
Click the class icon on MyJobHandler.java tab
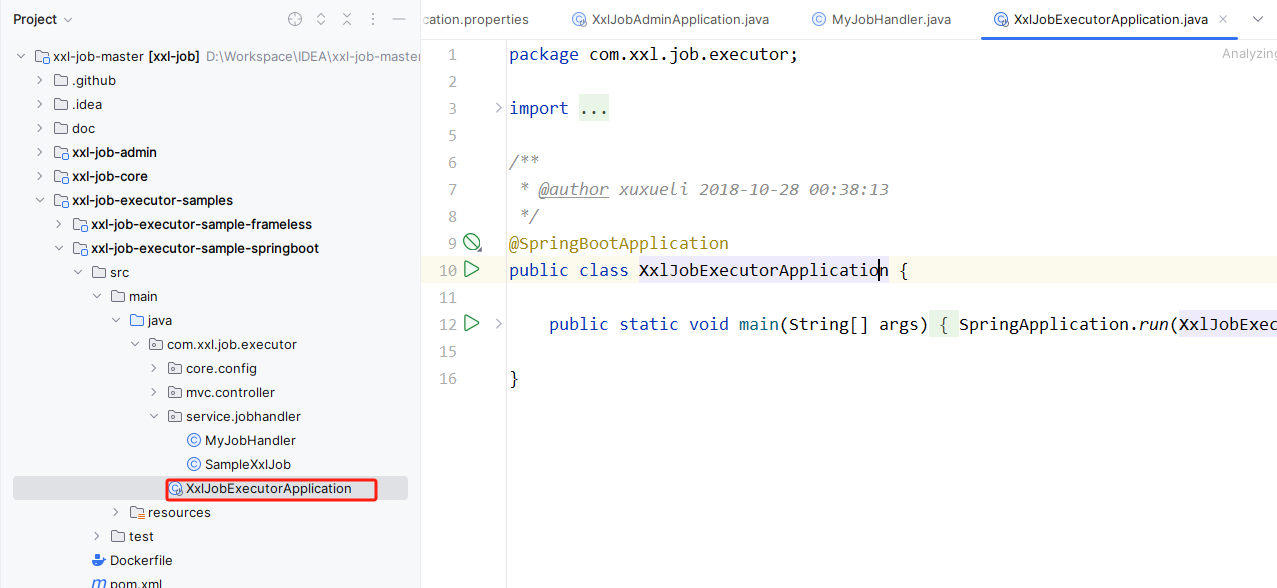(819, 19)
